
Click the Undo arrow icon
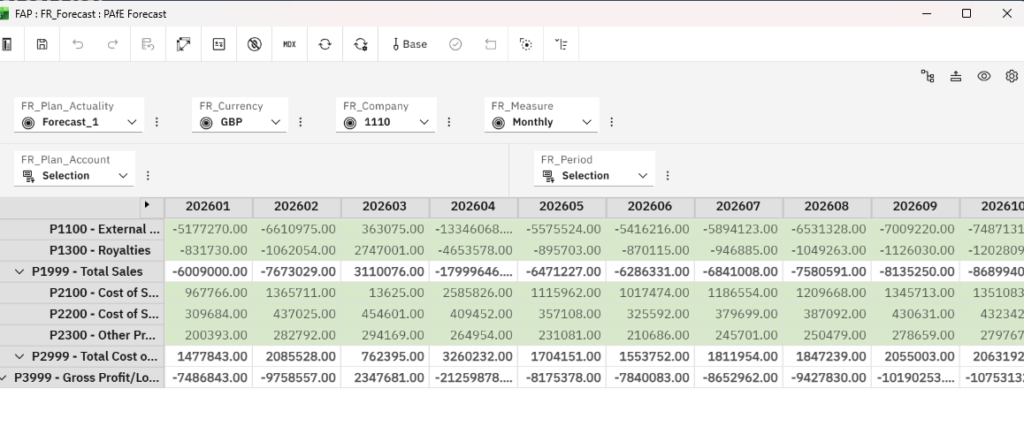tap(77, 44)
